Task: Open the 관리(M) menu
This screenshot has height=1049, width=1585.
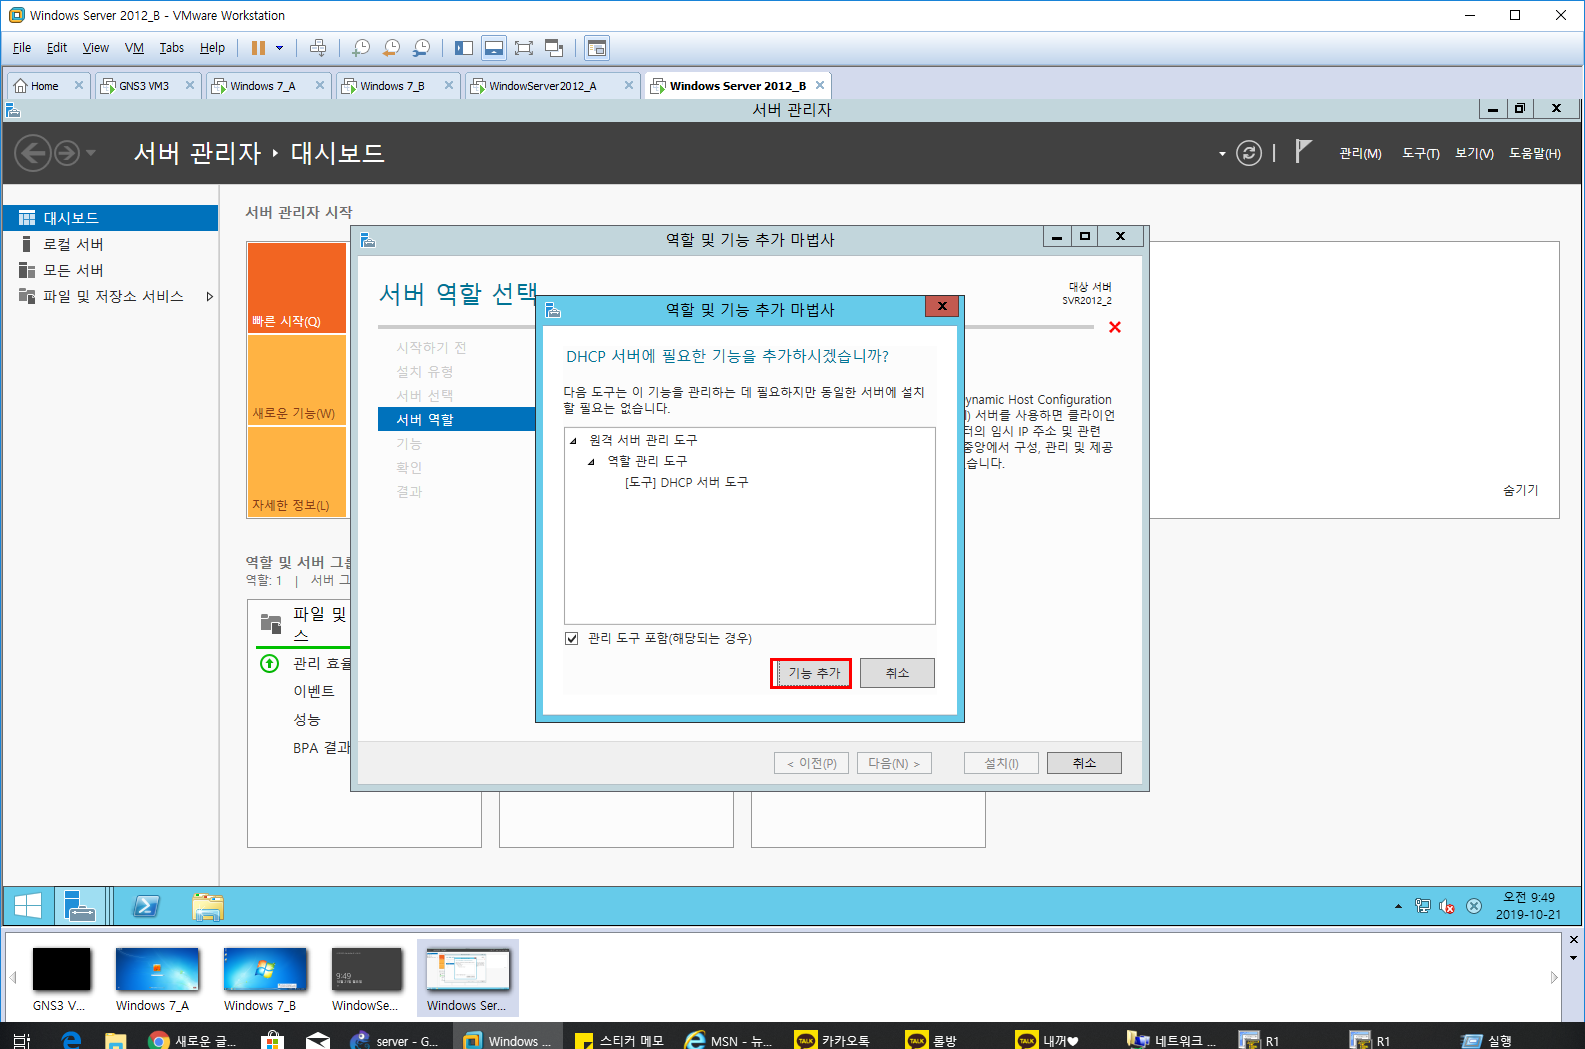Action: [x=1360, y=153]
